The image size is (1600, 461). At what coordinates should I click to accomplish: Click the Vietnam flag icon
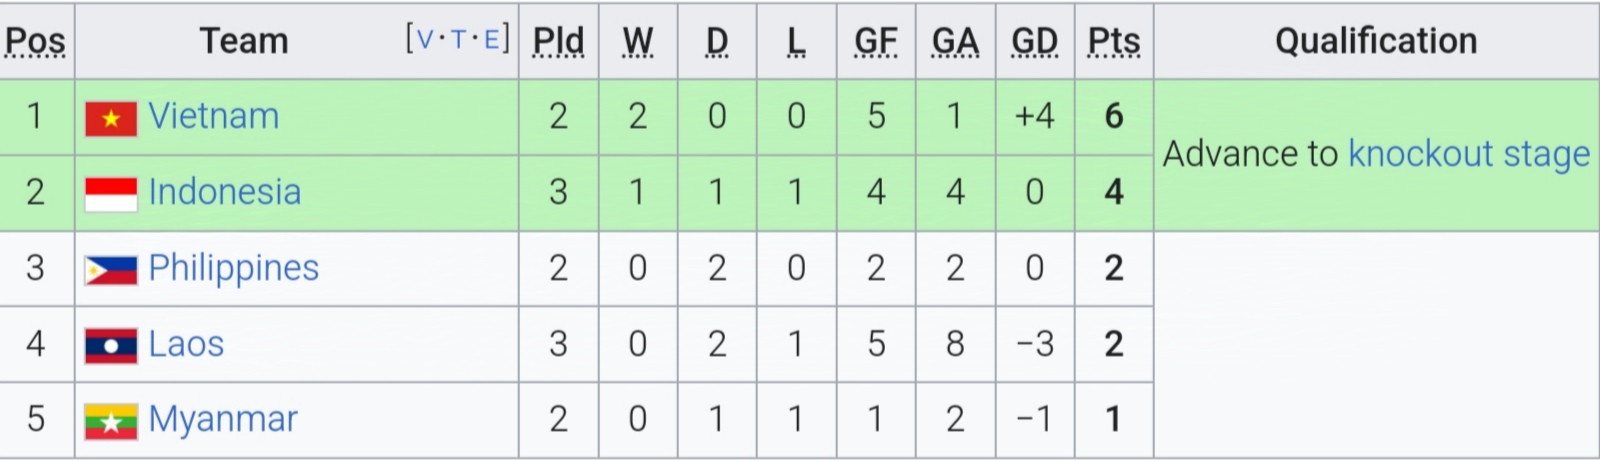pyautogui.click(x=111, y=119)
